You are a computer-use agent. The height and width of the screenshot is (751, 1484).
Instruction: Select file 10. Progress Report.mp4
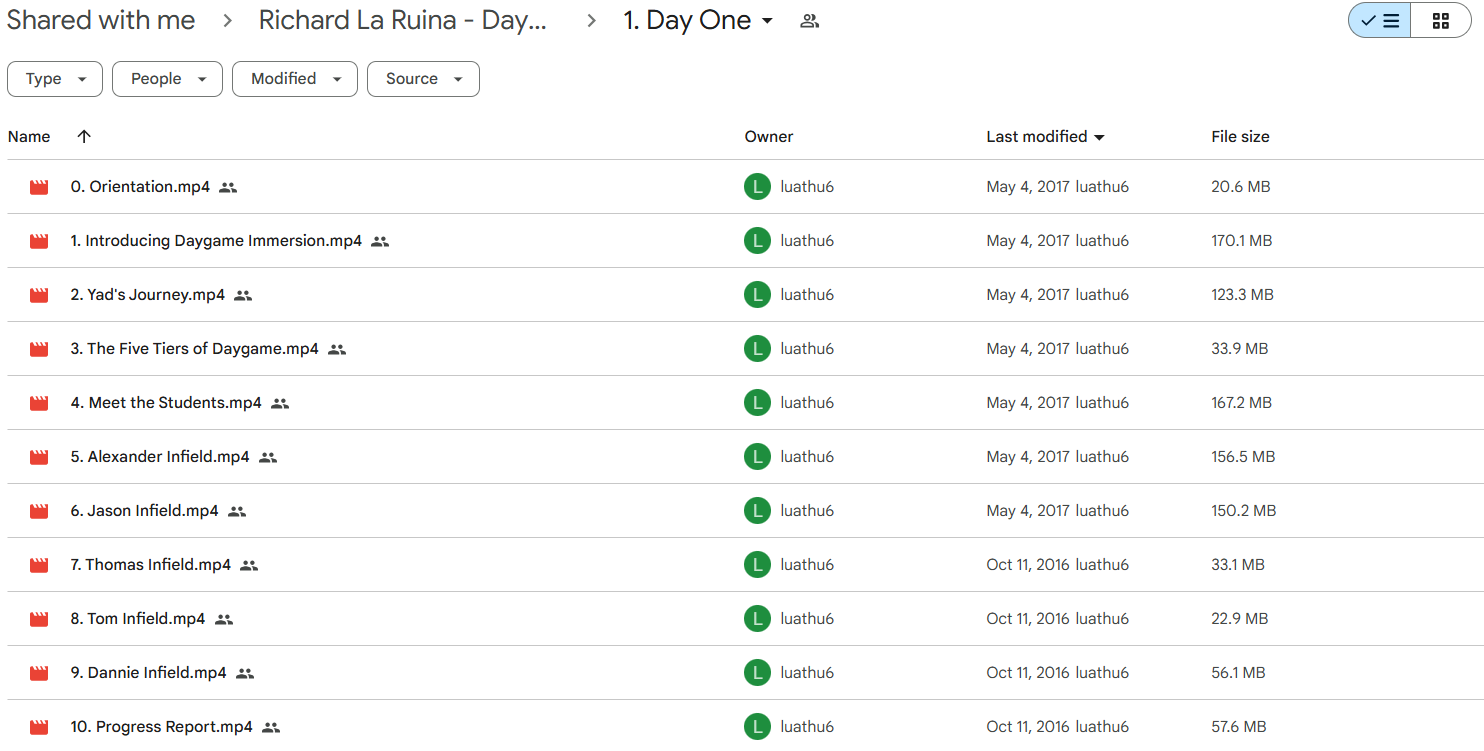coord(162,727)
